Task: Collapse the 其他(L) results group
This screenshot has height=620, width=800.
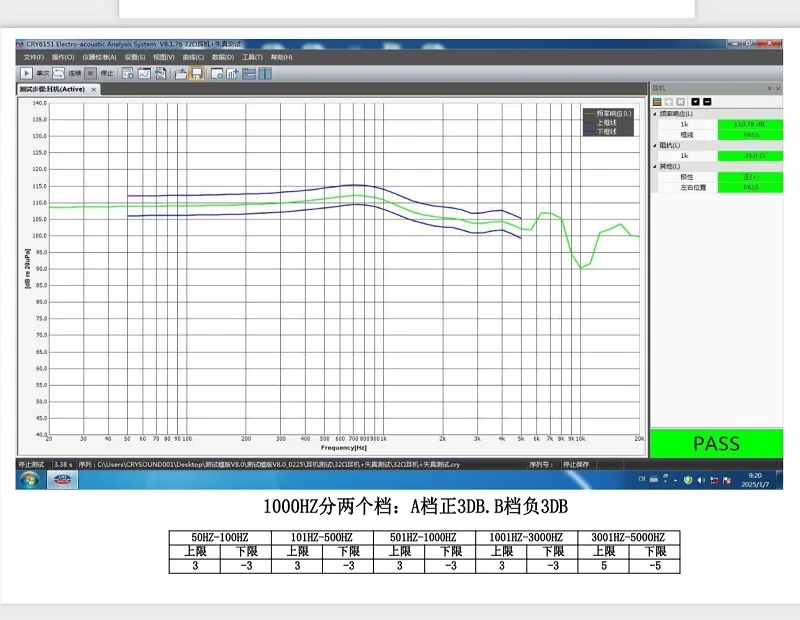Action: click(x=656, y=166)
